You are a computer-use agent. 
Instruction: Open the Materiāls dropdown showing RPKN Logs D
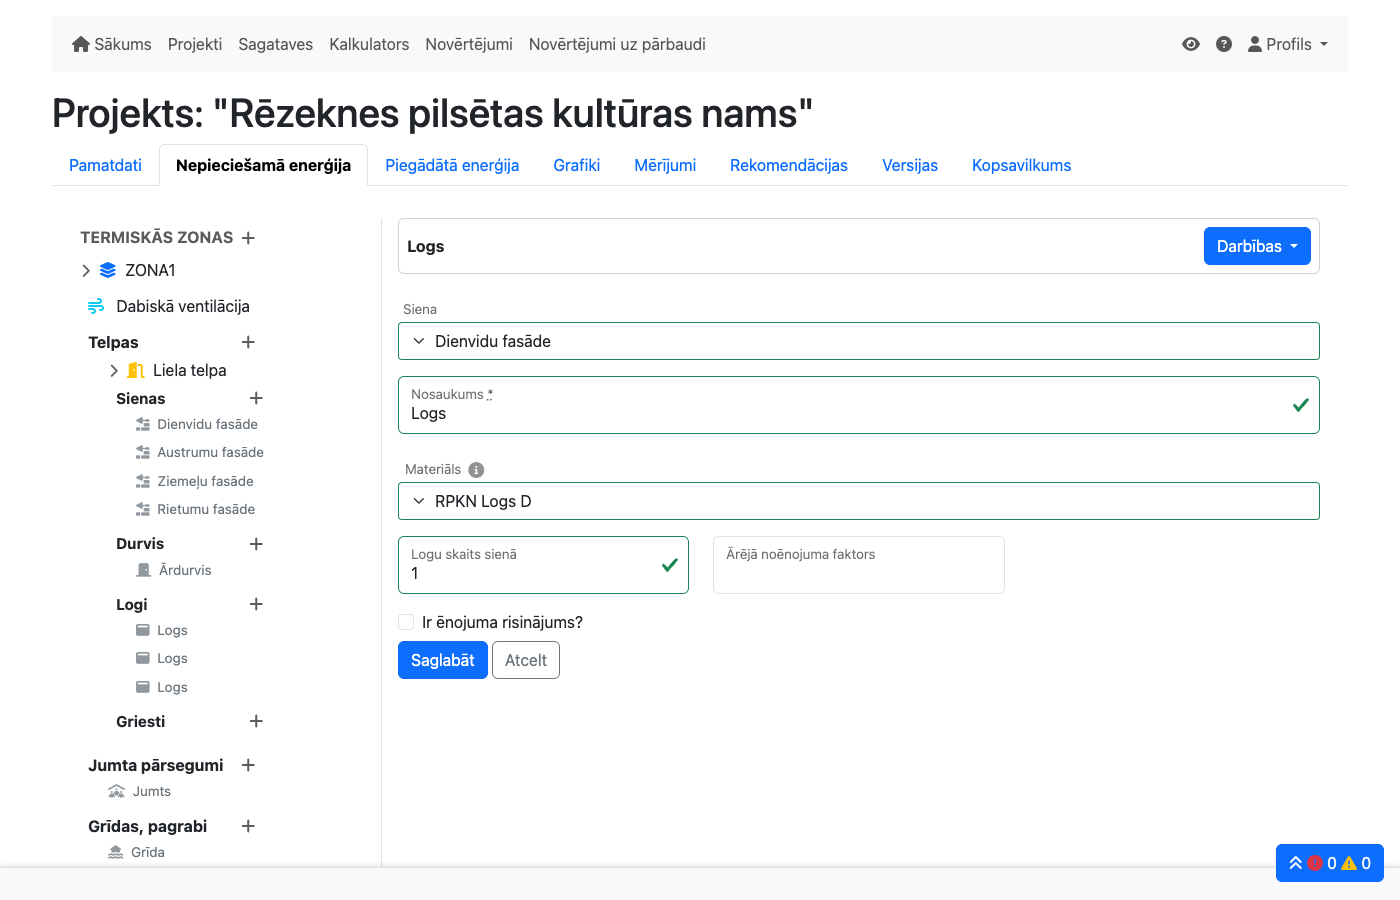[x=859, y=500]
